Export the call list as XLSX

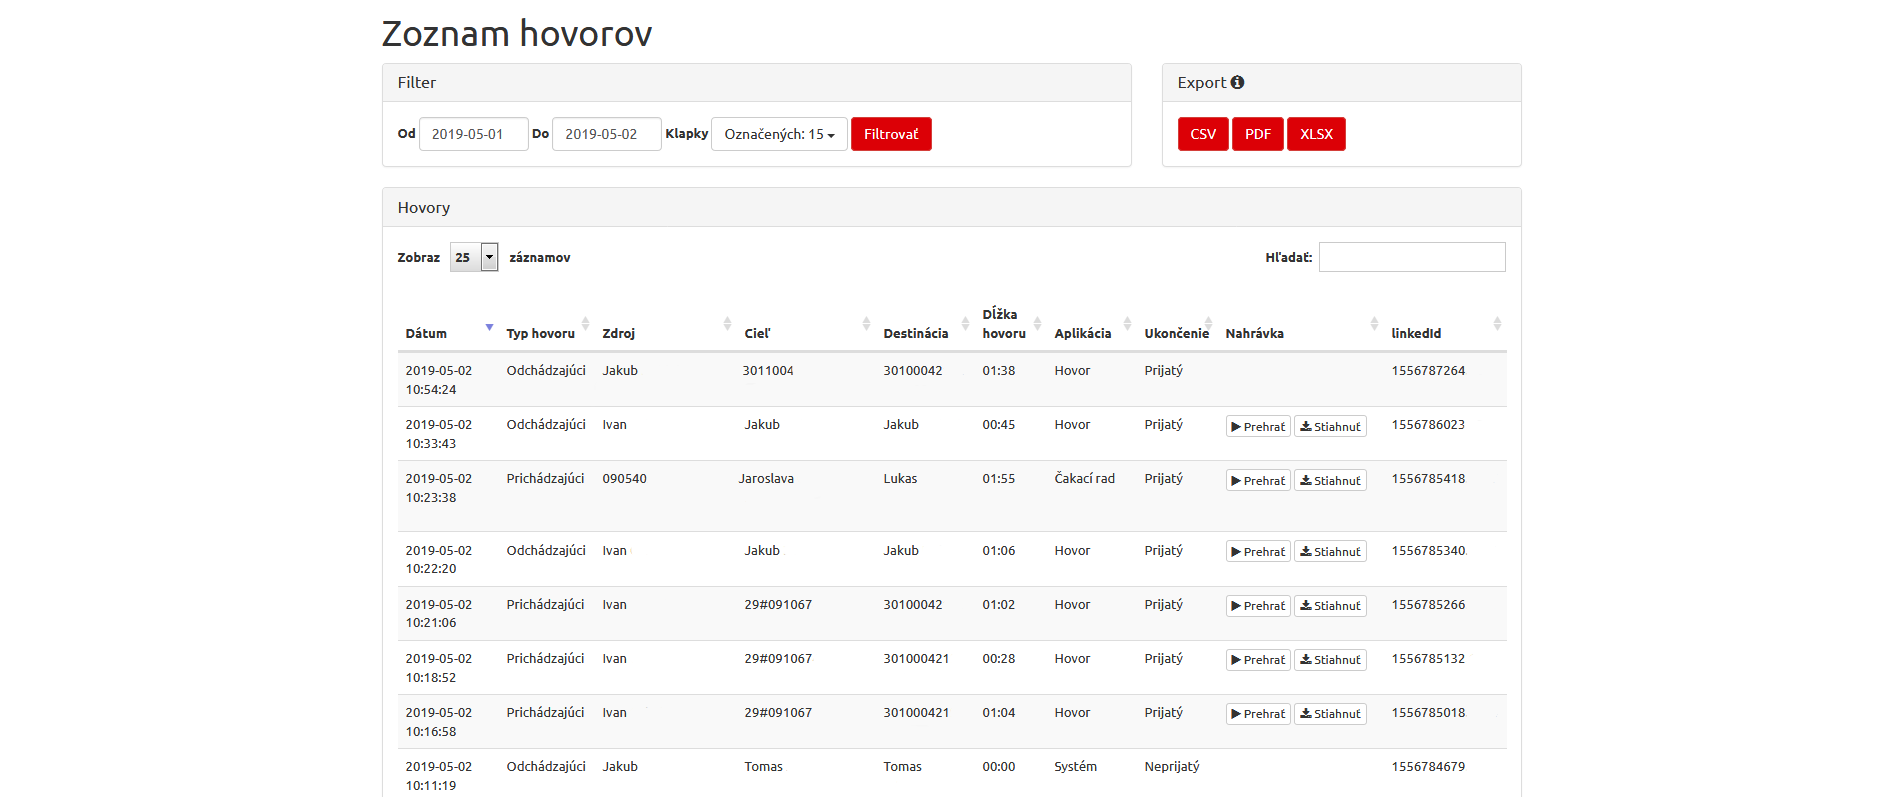point(1316,134)
